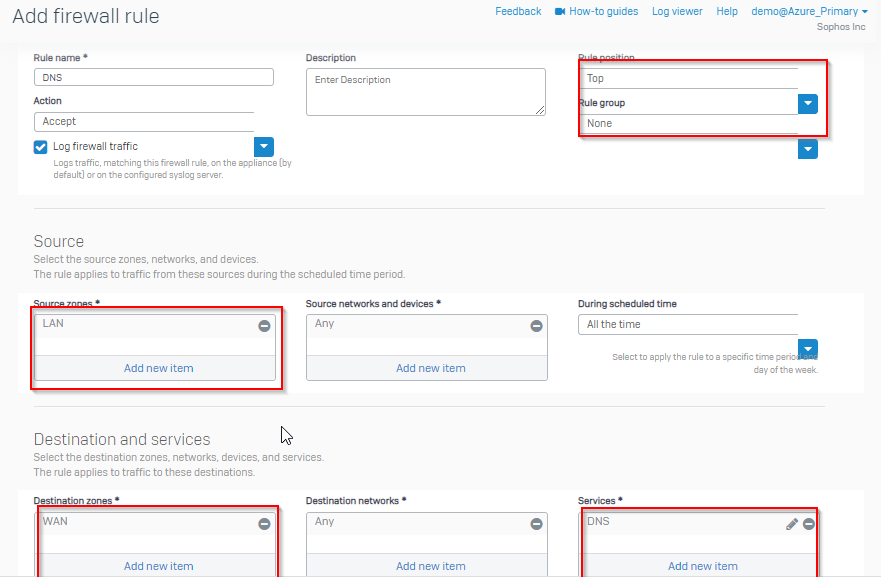Viewport: 881px width, 577px height.
Task: Open the Log viewer
Action: click(677, 11)
